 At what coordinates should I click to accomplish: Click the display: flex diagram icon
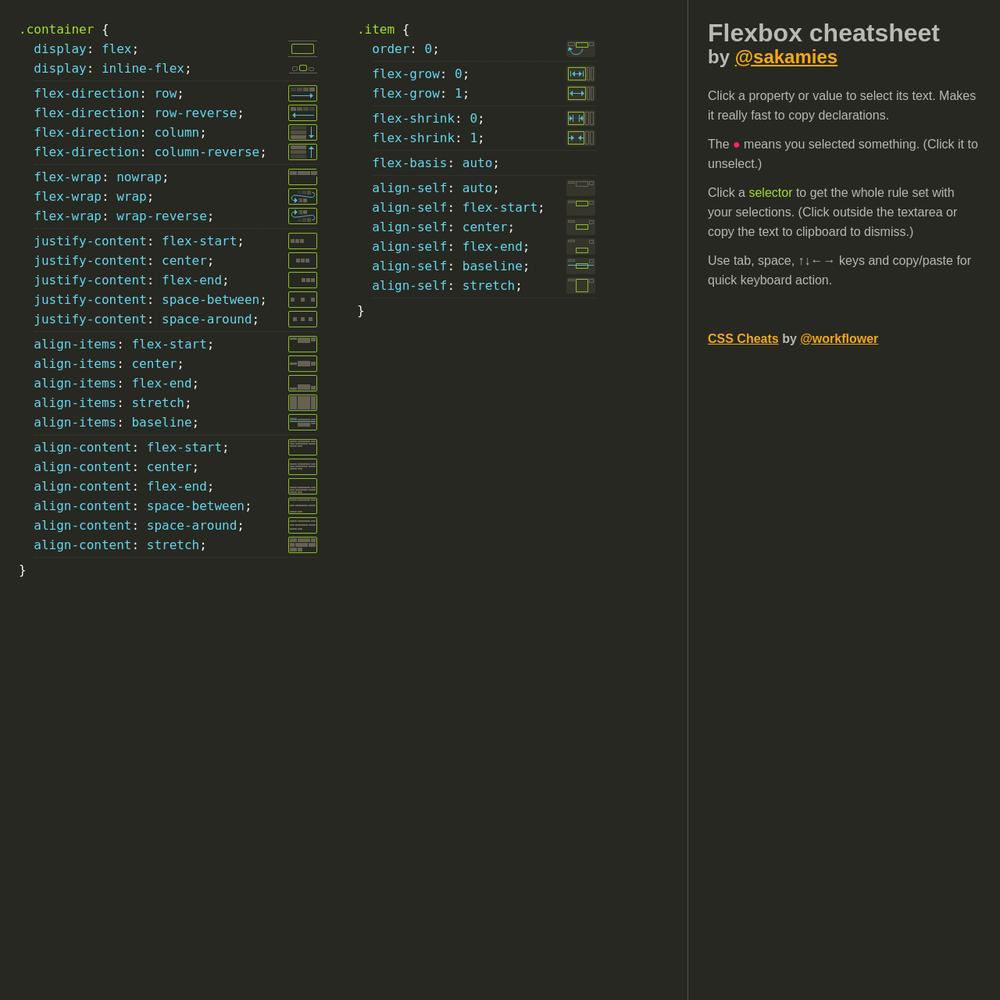point(302,49)
